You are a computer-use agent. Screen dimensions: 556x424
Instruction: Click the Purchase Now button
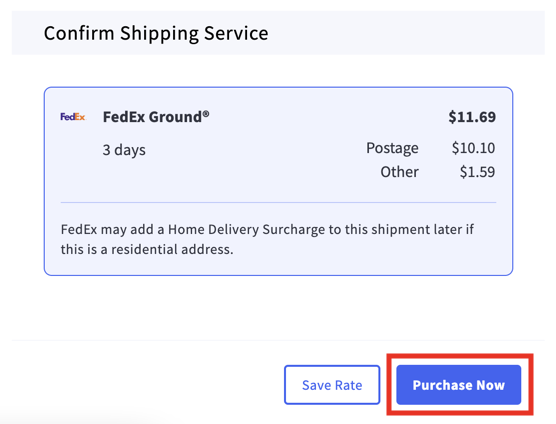(x=458, y=385)
